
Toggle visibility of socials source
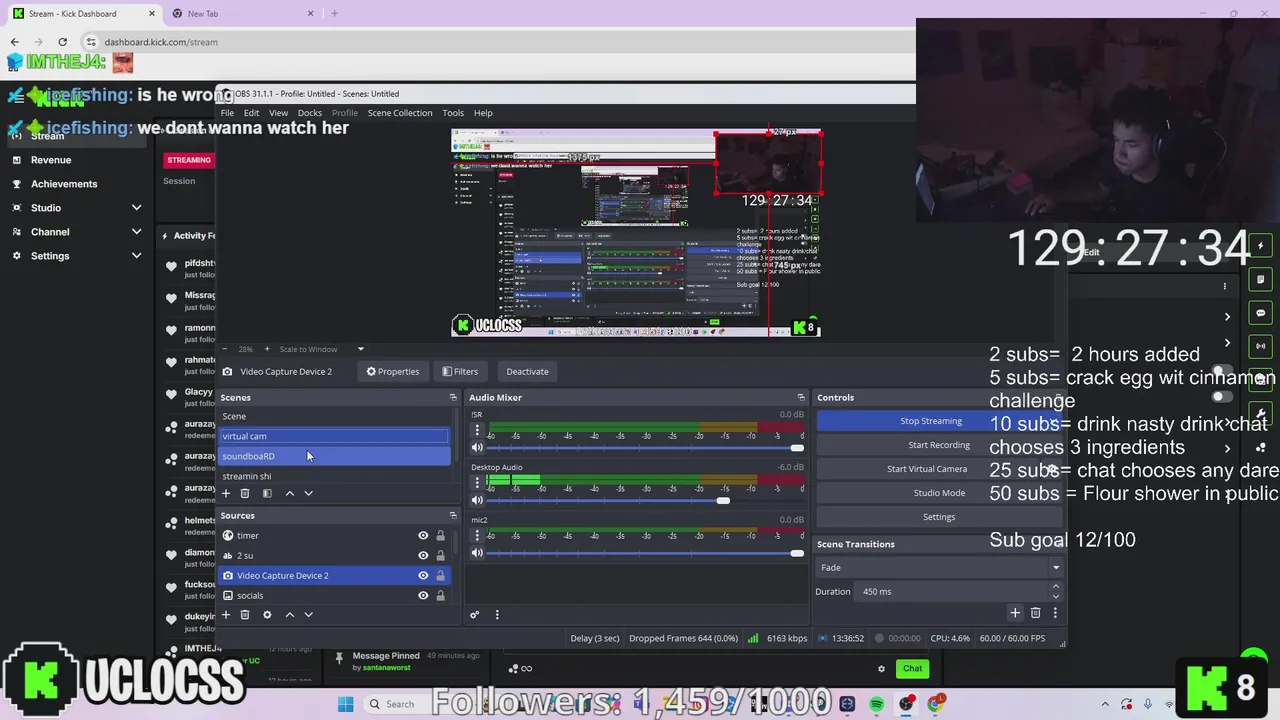(423, 596)
